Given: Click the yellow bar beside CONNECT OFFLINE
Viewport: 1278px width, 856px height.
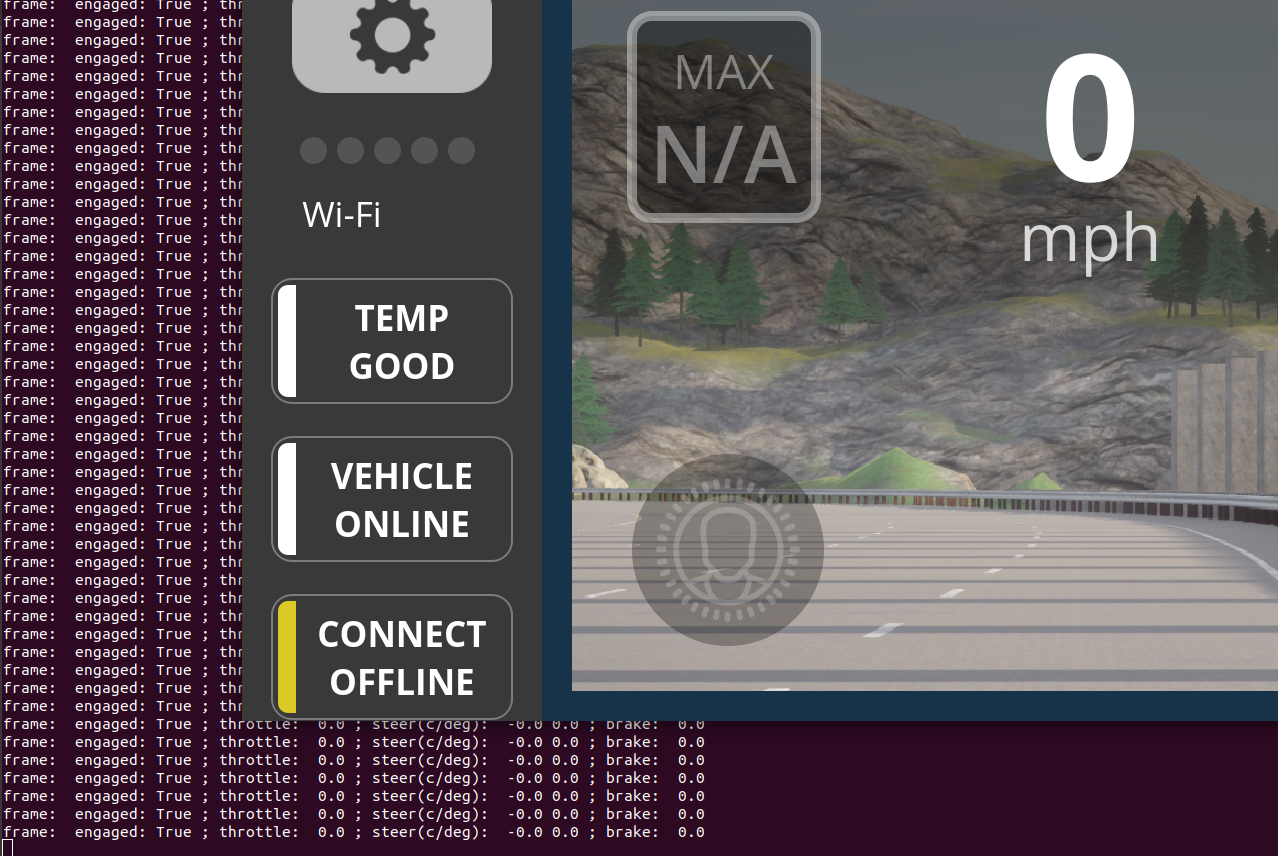Looking at the screenshot, I should pyautogui.click(x=286, y=657).
